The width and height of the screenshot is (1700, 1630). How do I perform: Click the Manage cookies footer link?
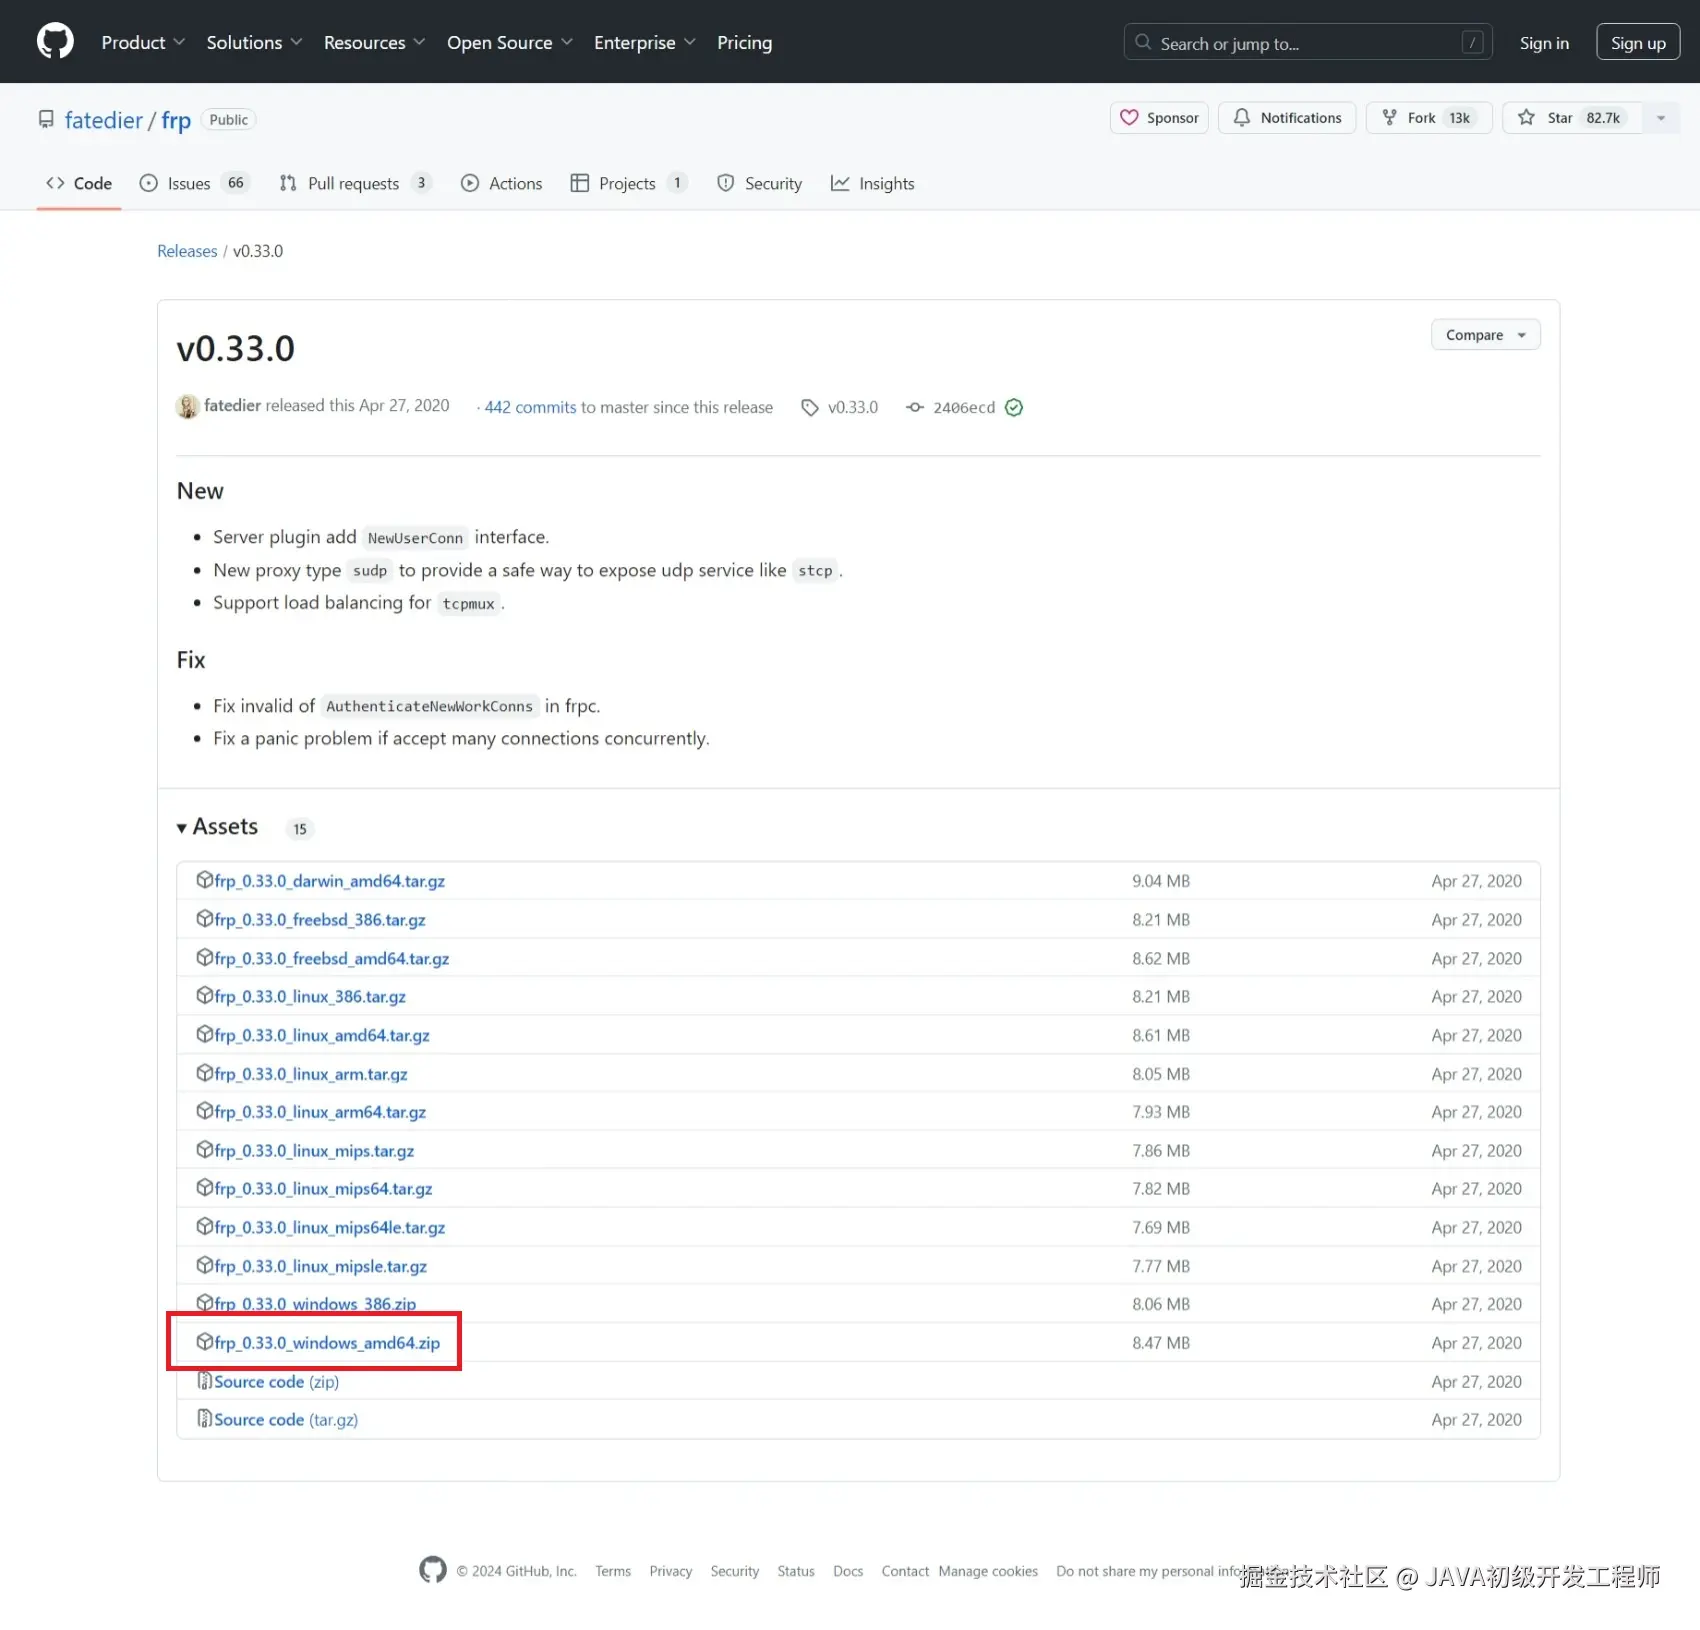click(x=988, y=1571)
